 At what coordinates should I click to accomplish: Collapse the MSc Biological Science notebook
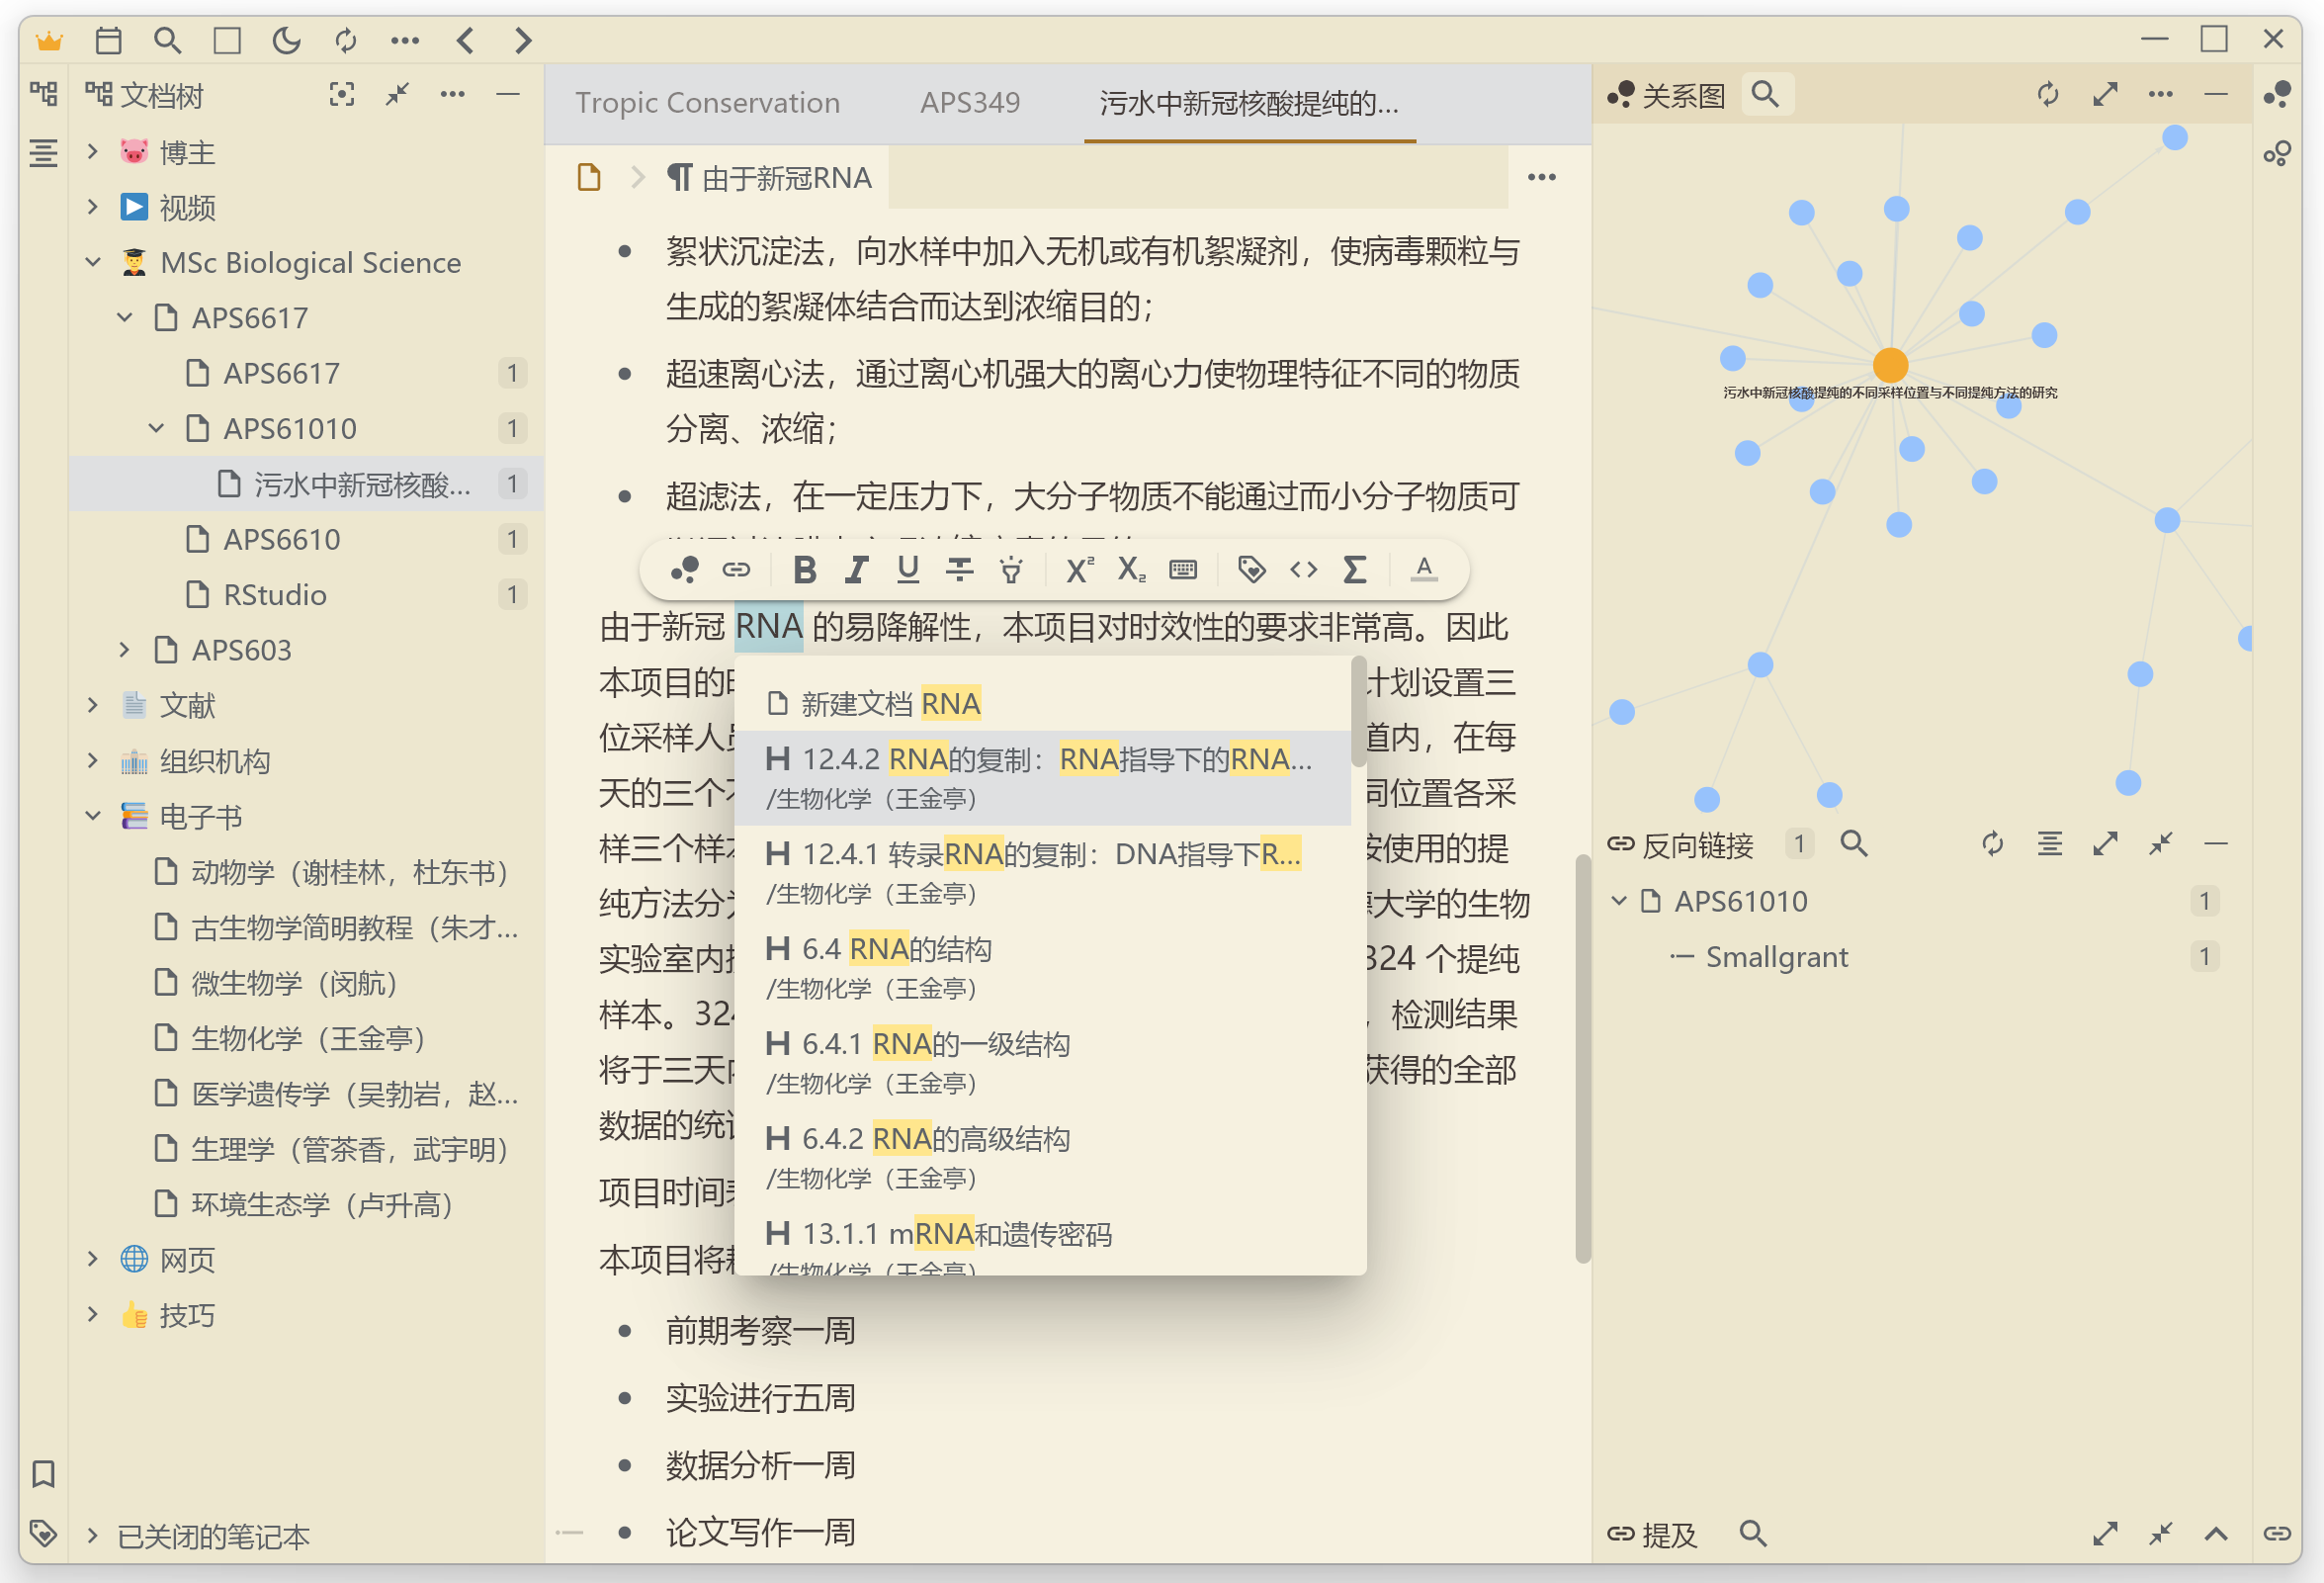pyautogui.click(x=93, y=262)
